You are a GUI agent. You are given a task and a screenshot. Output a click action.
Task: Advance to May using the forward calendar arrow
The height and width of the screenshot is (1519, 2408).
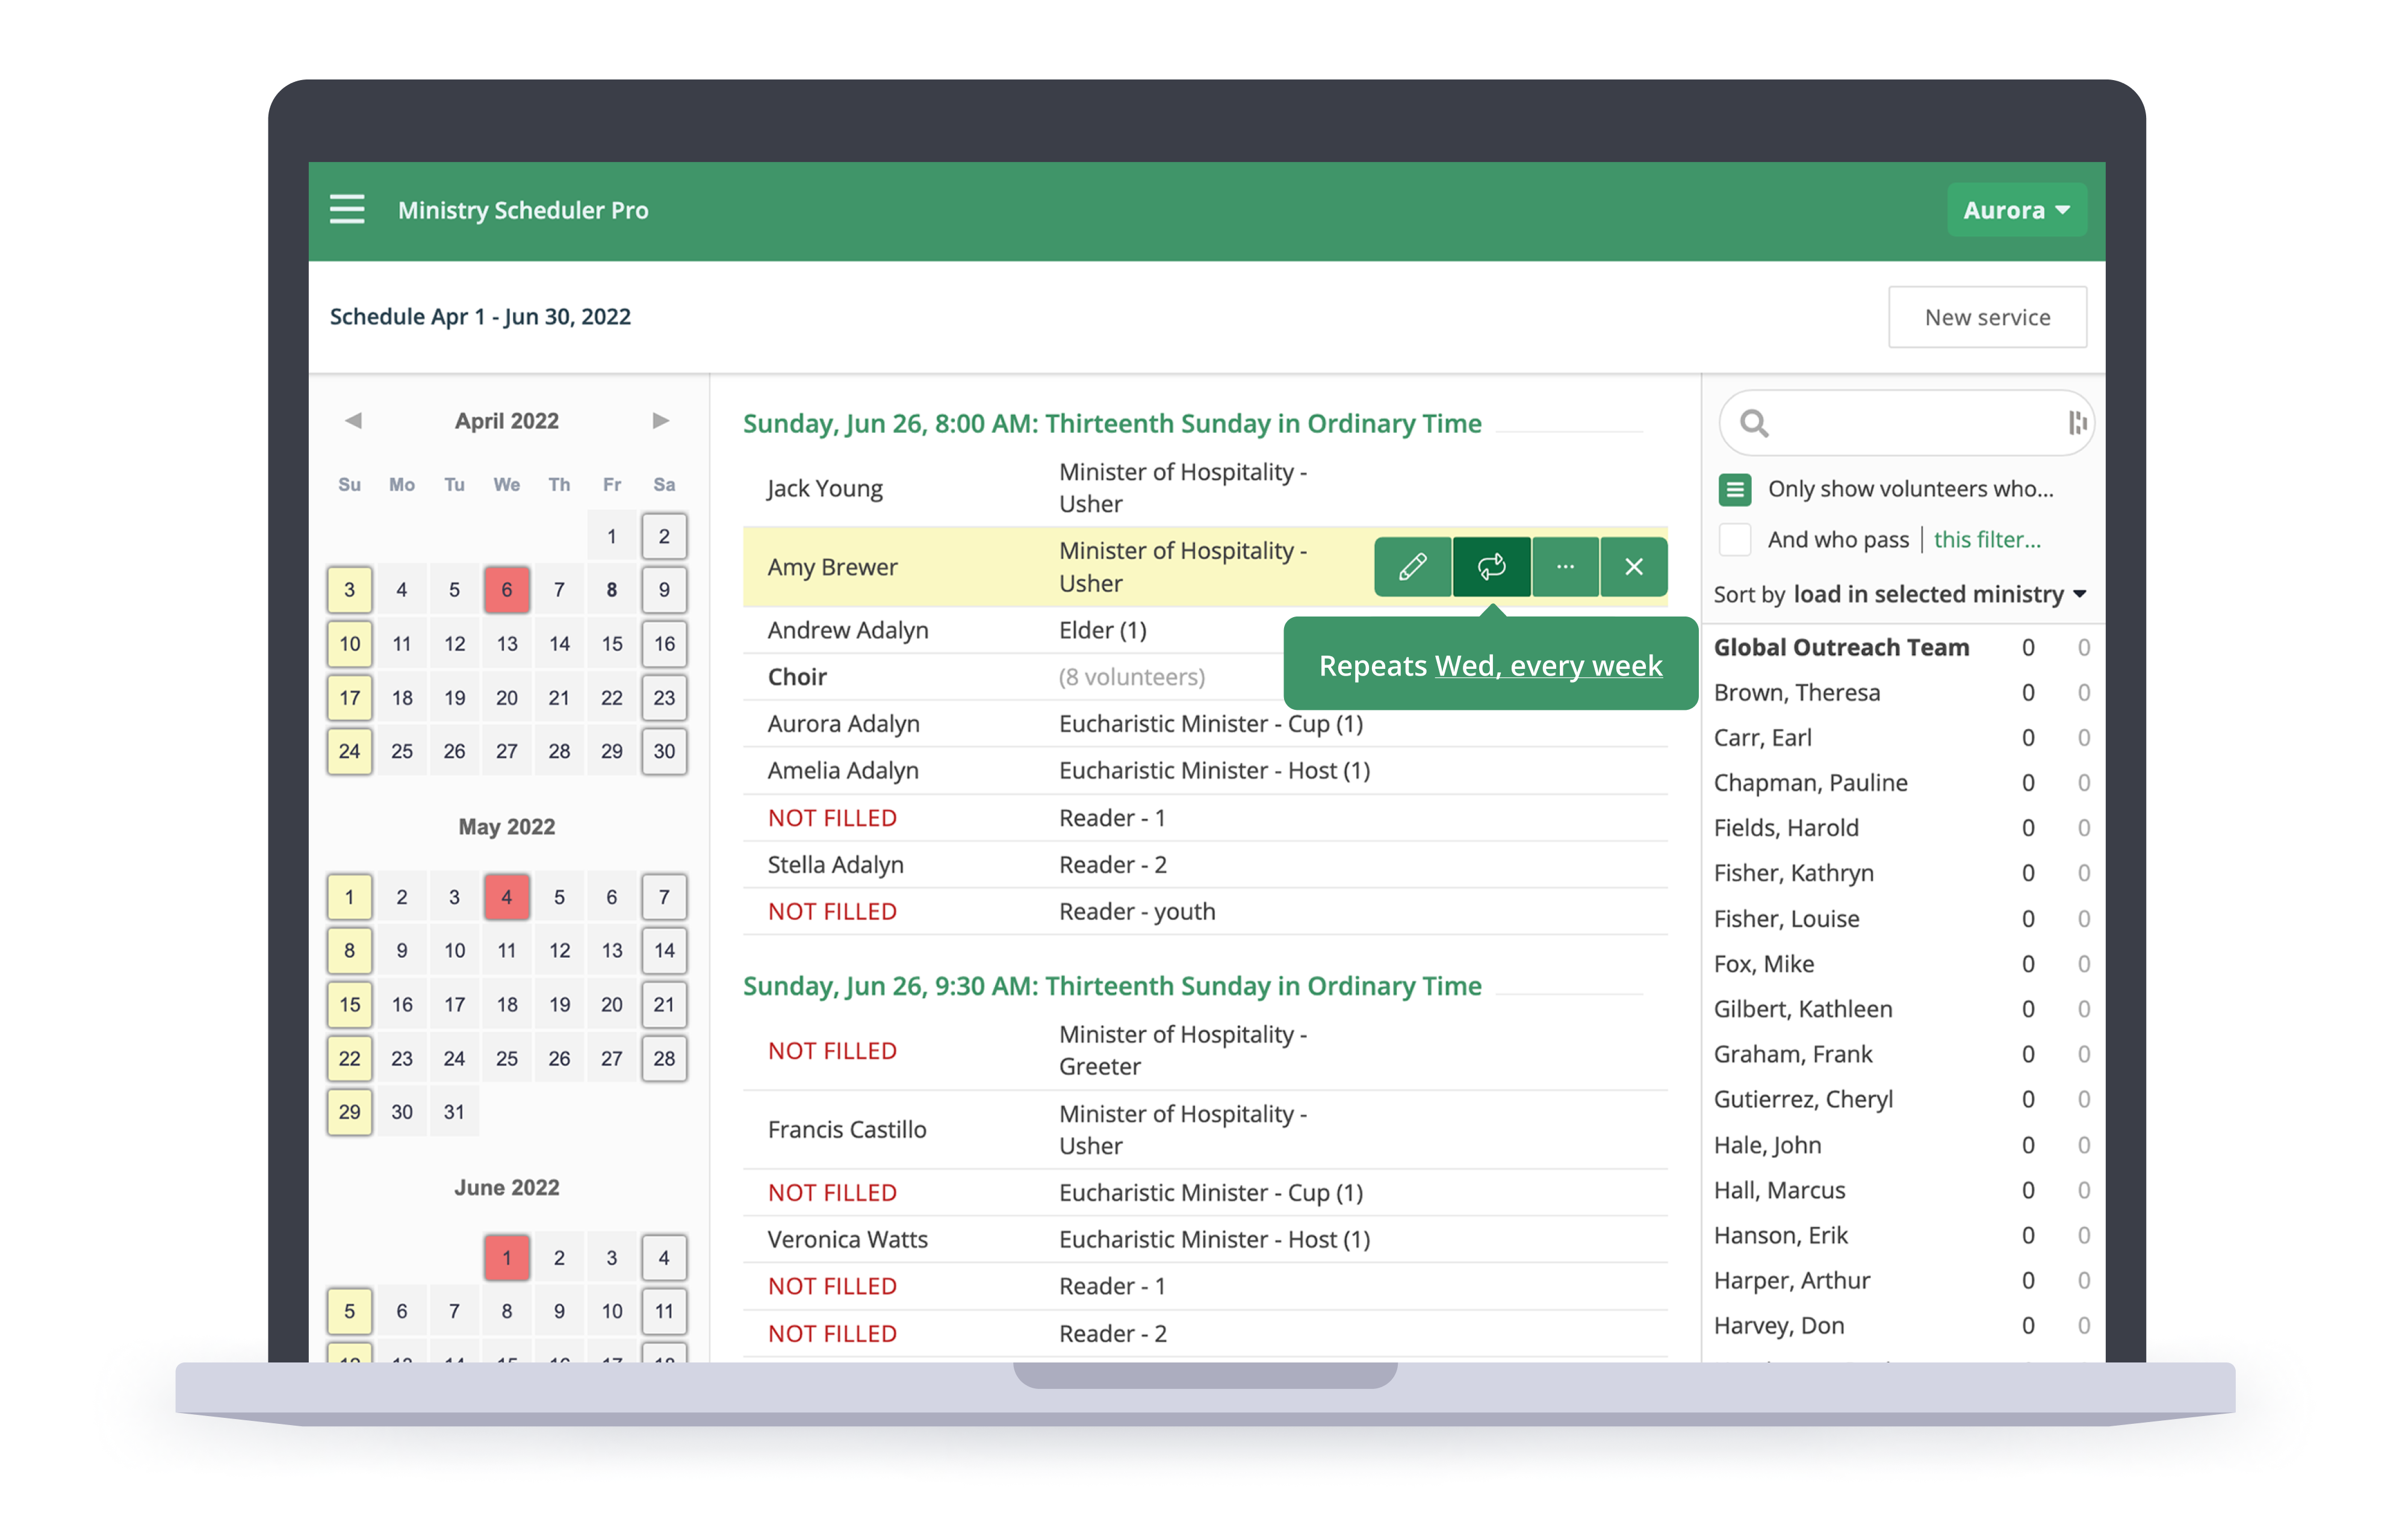(660, 420)
